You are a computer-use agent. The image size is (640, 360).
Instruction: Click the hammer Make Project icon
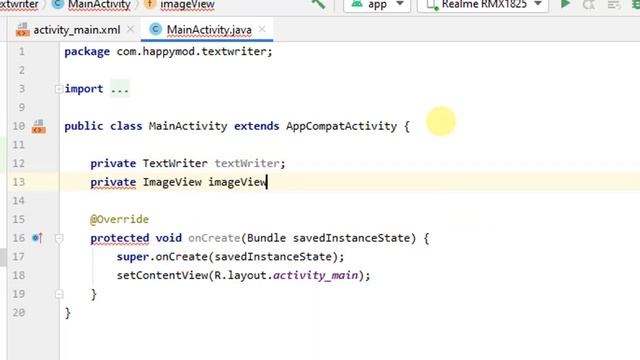(318, 4)
